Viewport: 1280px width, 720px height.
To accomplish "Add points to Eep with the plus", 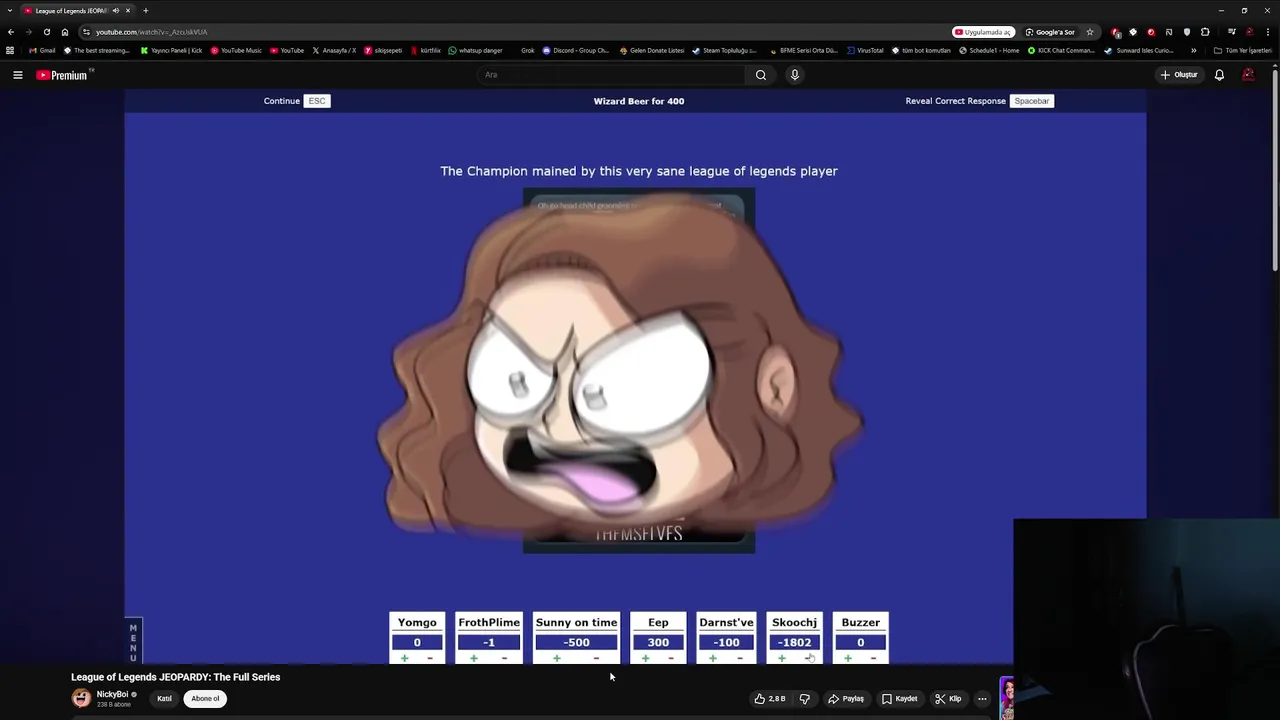I will pyautogui.click(x=645, y=658).
